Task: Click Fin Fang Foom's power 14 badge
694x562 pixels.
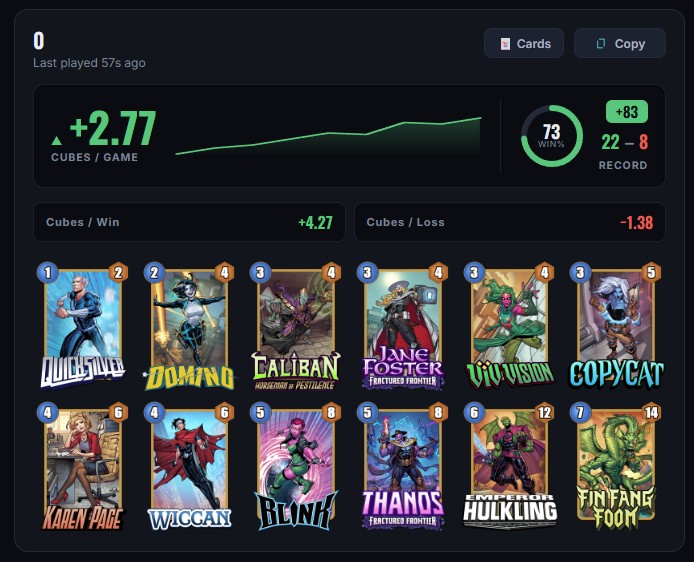Action: [651, 412]
